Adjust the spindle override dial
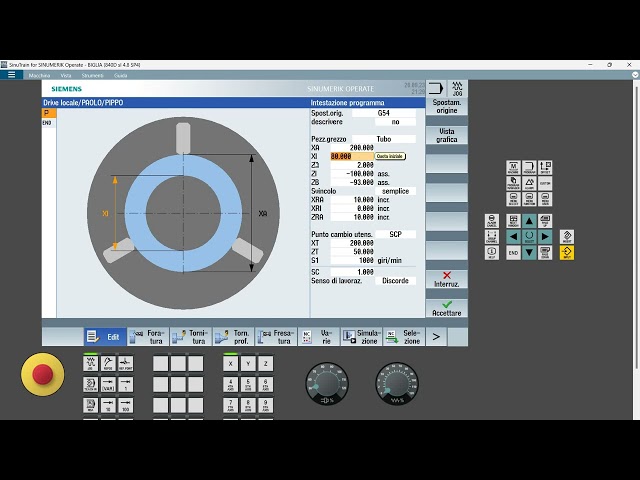Screen dimensions: 640x480 pos(327,384)
